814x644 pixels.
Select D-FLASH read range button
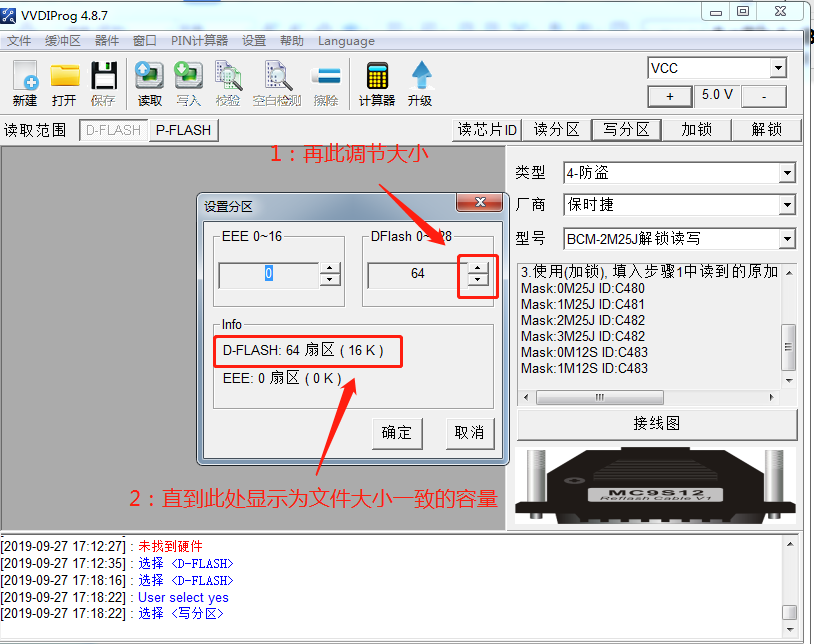114,130
